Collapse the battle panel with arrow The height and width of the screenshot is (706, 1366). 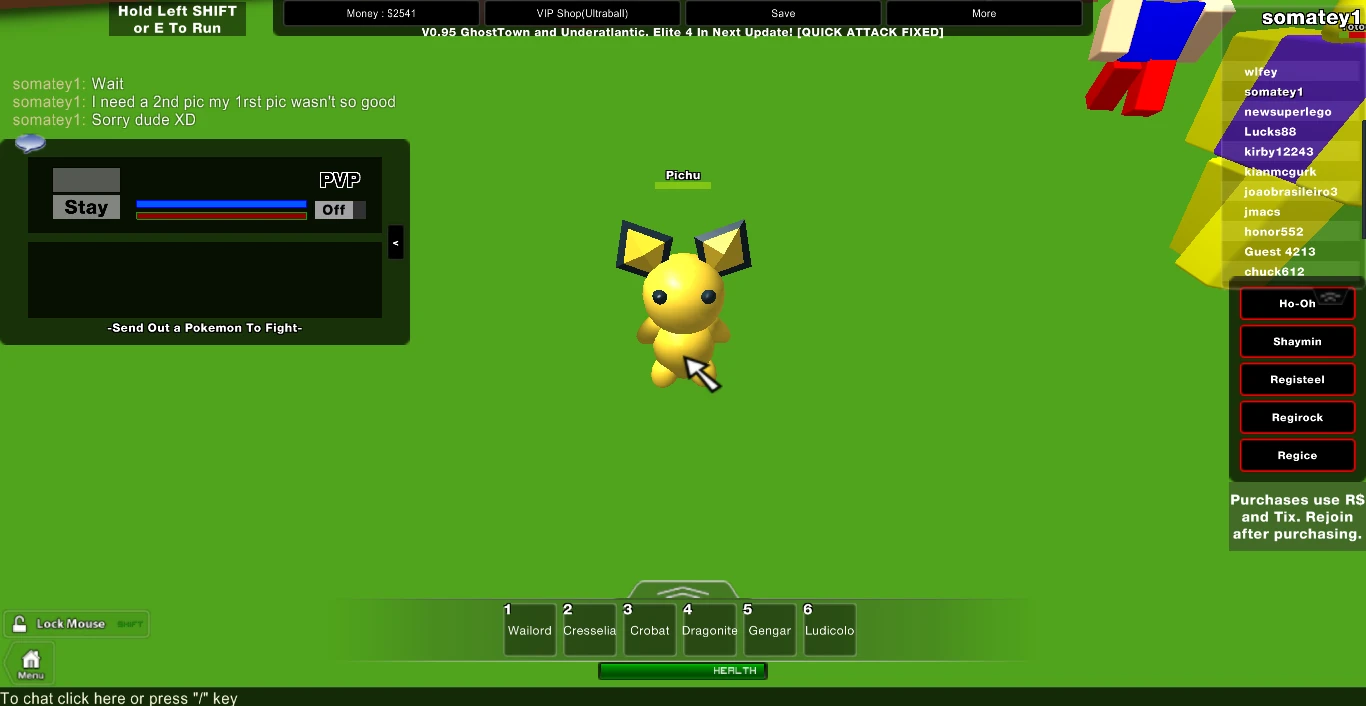point(396,242)
